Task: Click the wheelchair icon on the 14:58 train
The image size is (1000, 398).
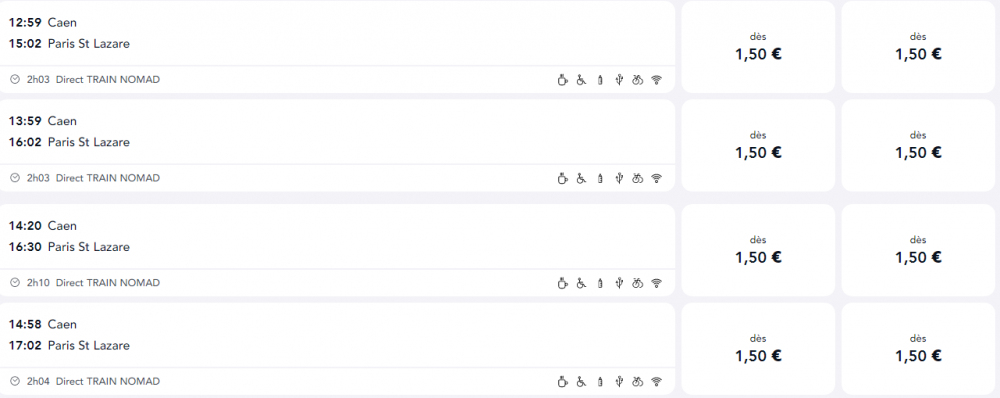Action: [x=581, y=381]
